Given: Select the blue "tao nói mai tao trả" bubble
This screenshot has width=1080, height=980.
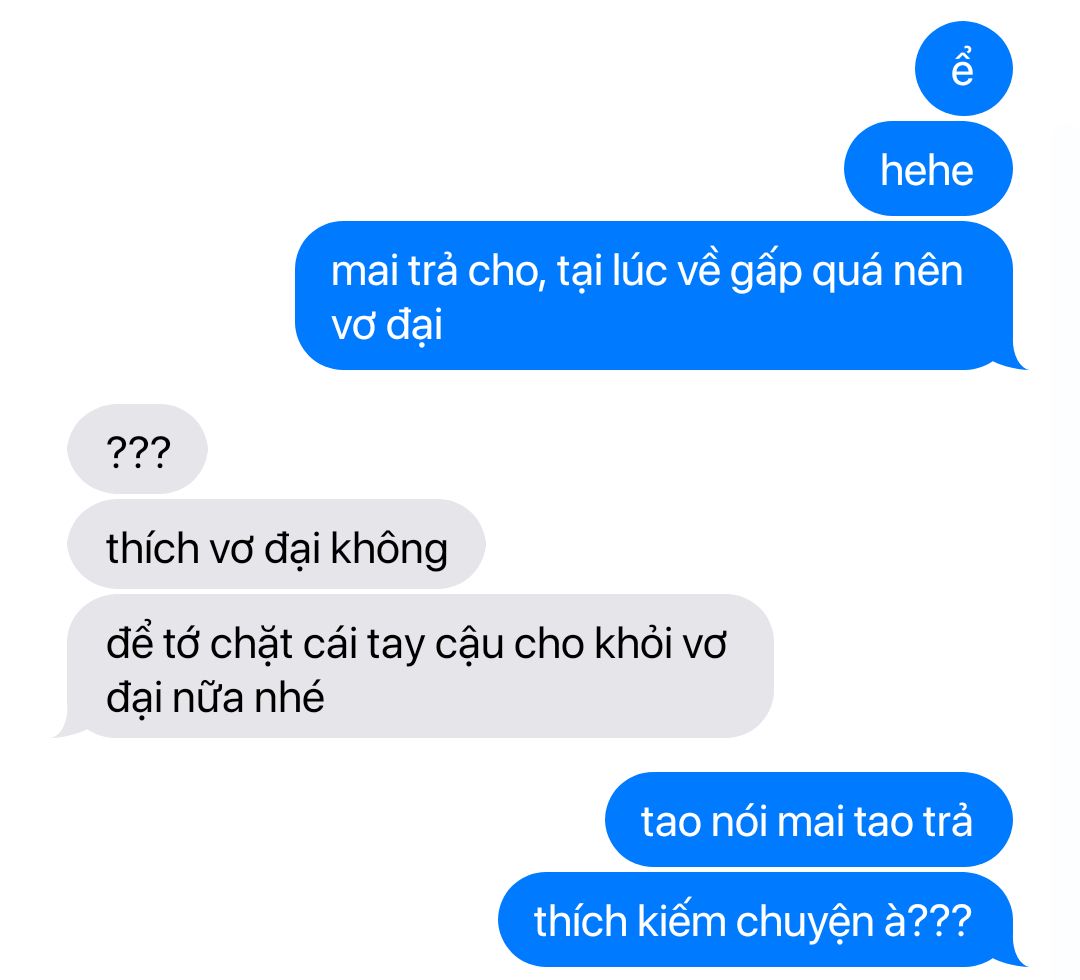Looking at the screenshot, I should (809, 820).
